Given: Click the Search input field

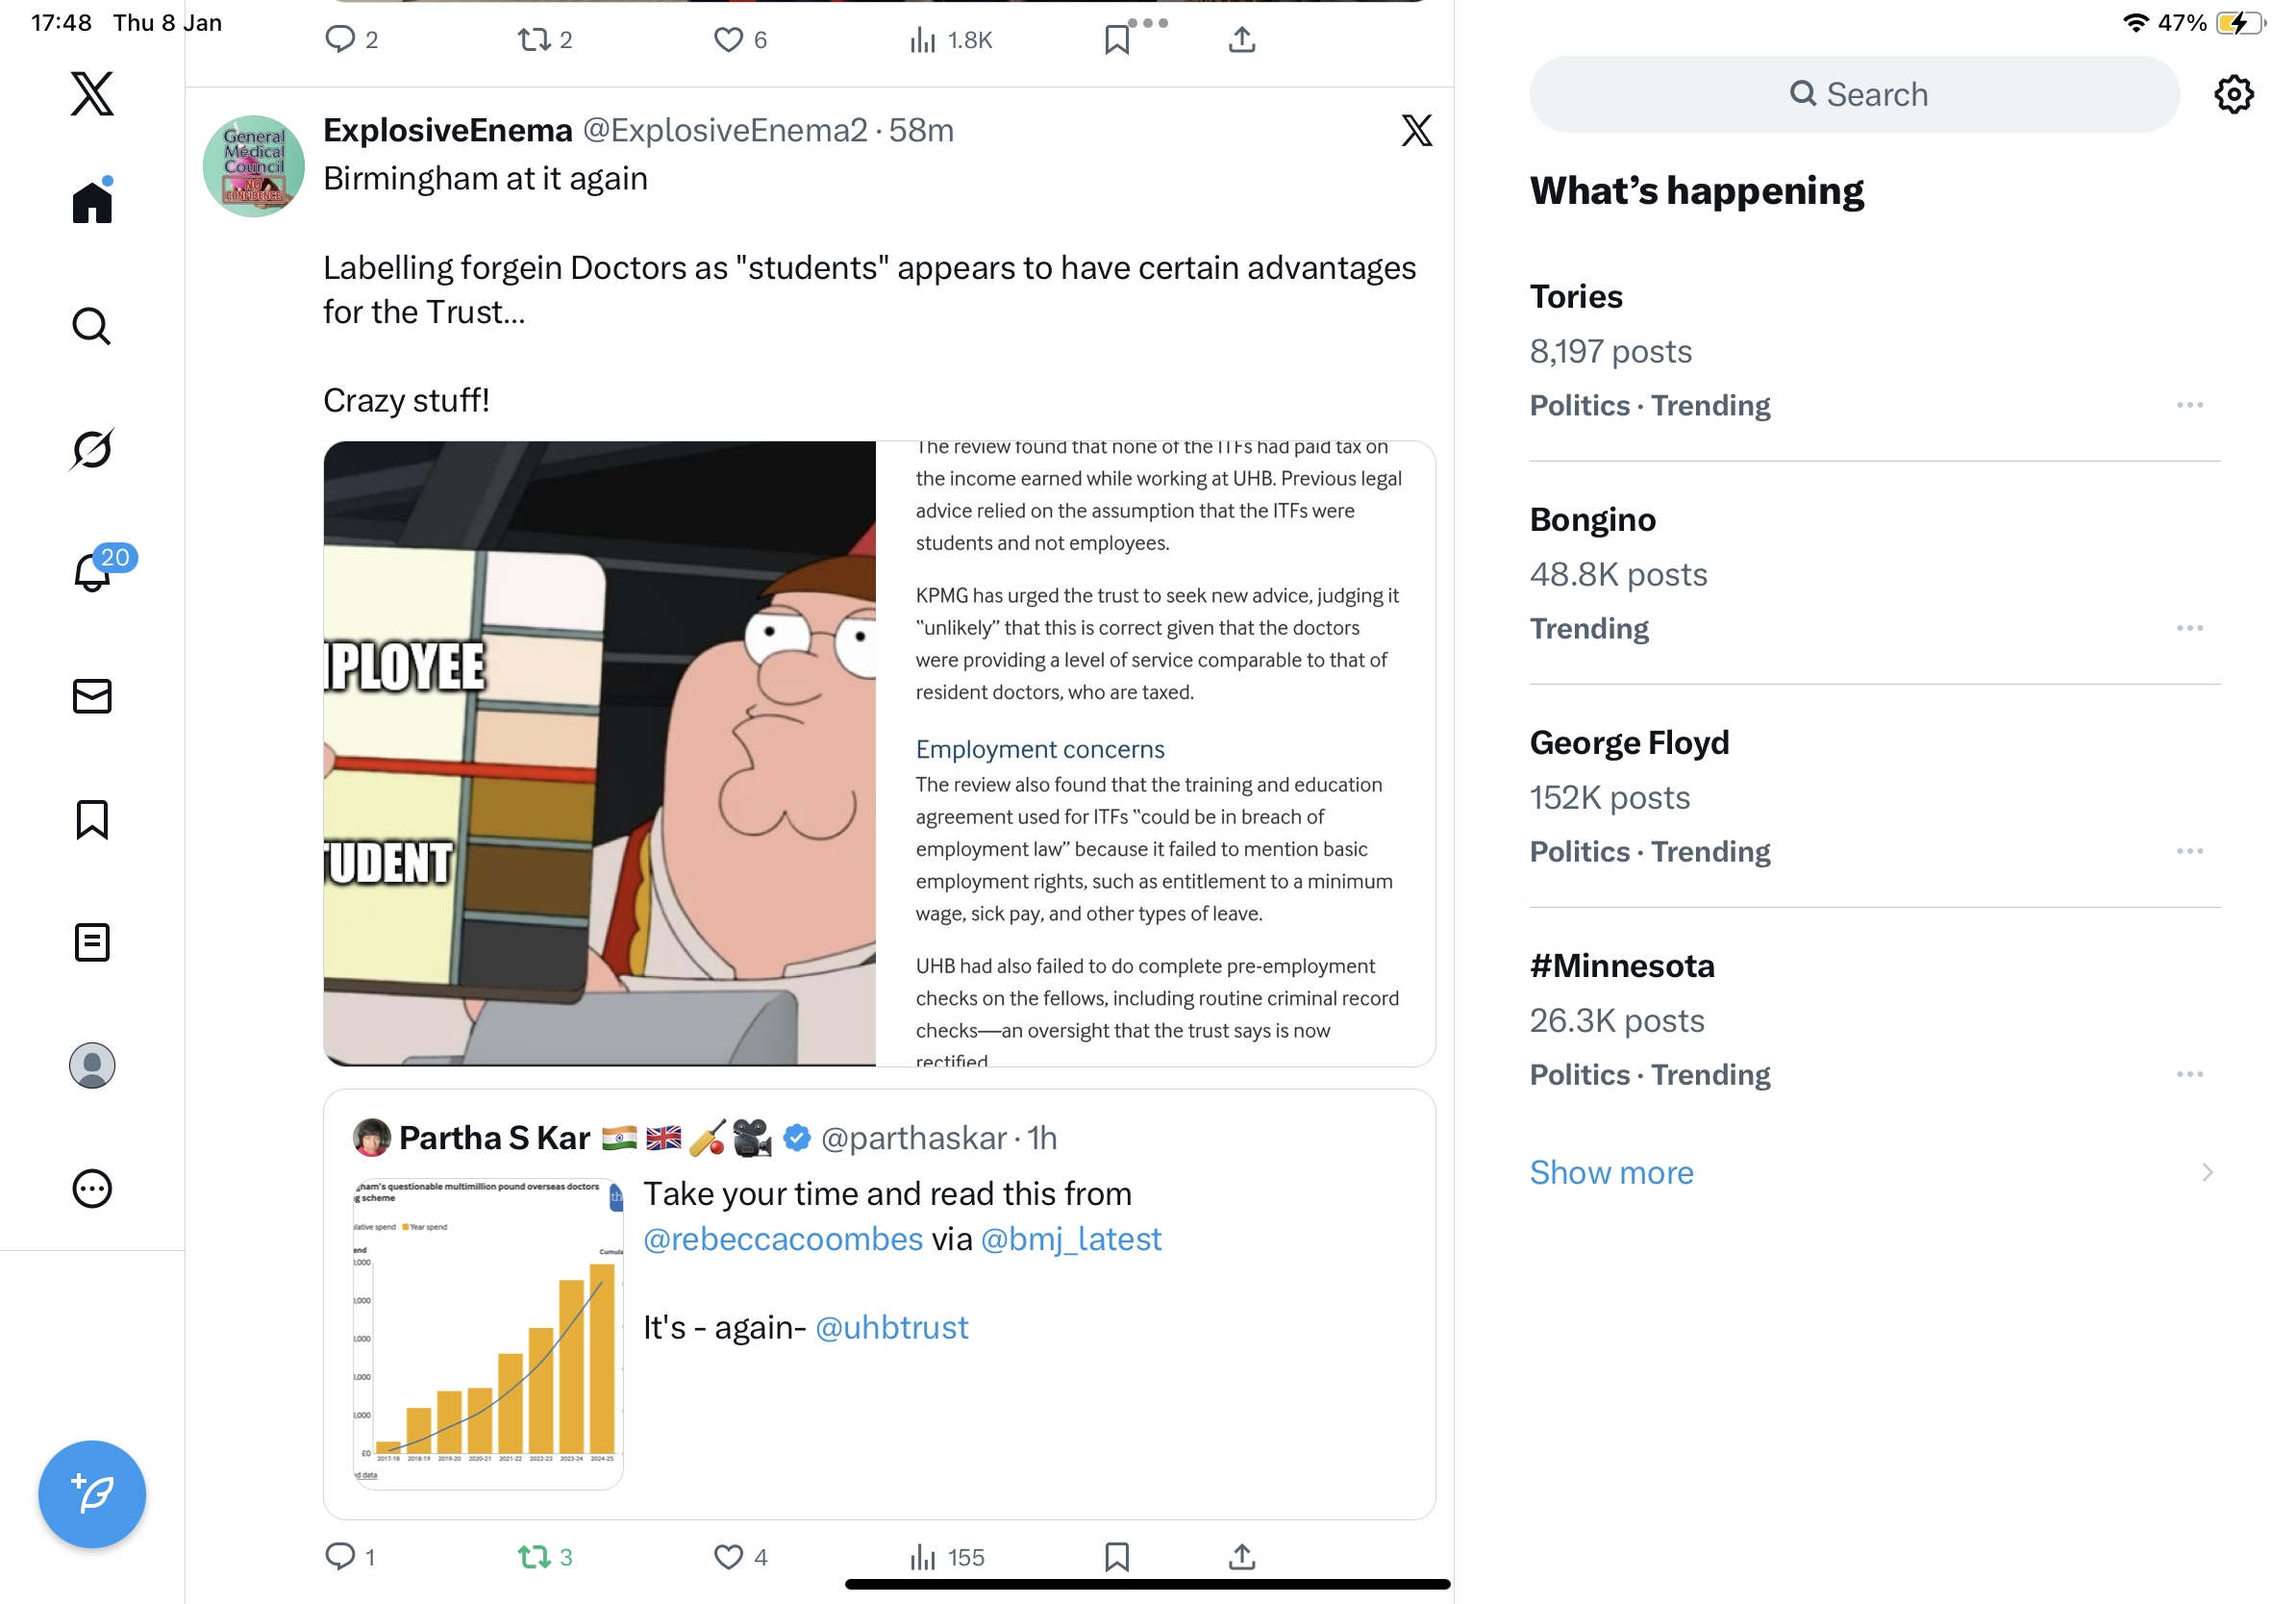Looking at the screenshot, I should click(1853, 95).
